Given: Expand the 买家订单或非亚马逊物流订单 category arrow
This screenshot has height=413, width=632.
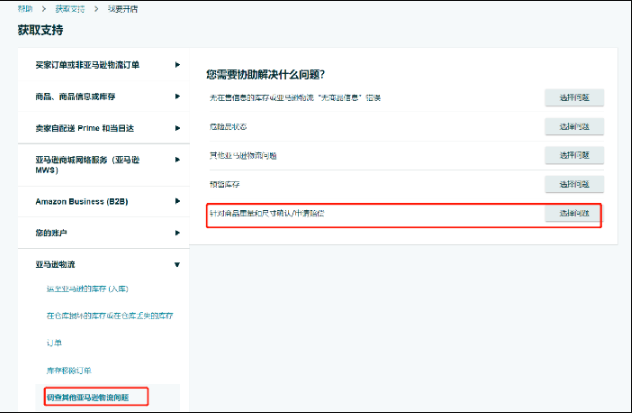Looking at the screenshot, I should click(177, 64).
